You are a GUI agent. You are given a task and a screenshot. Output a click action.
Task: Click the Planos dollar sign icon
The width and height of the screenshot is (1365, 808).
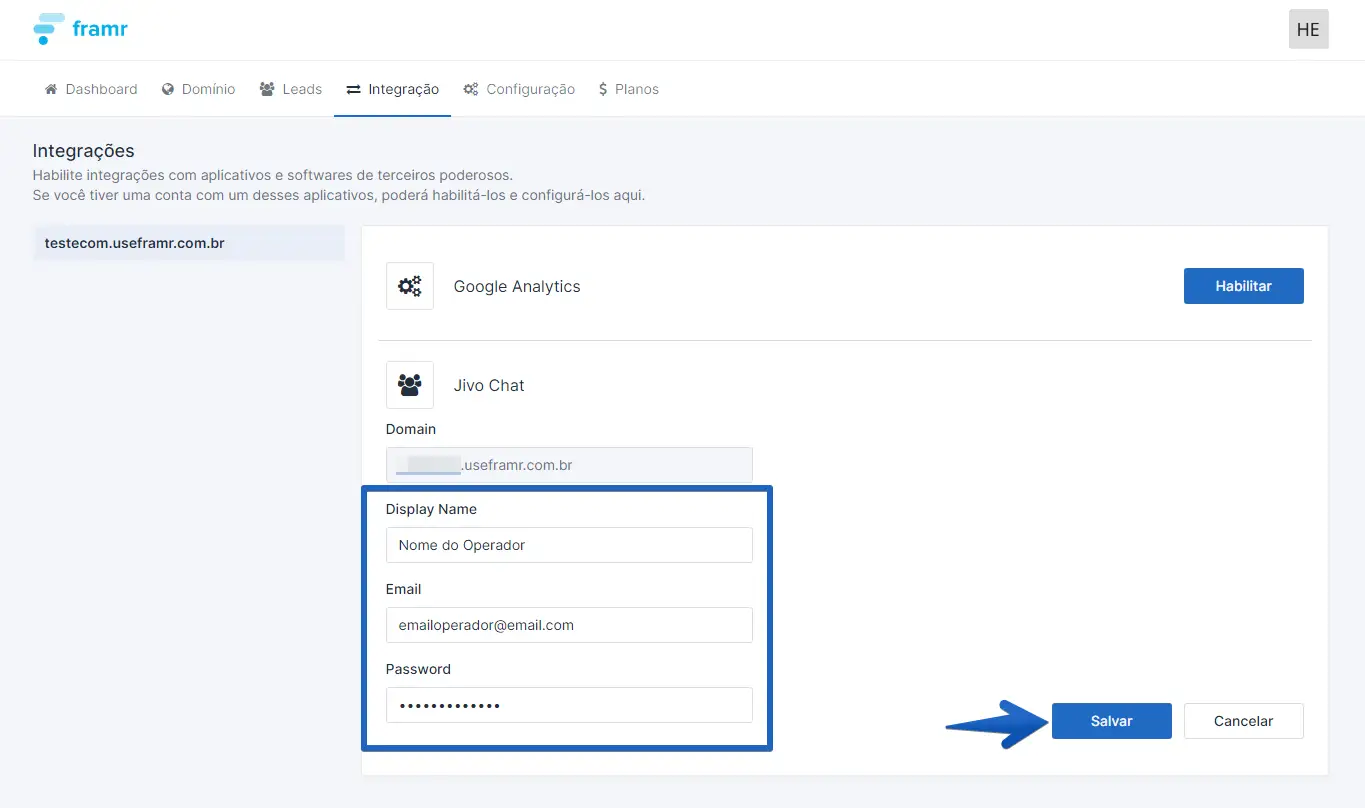pos(603,89)
